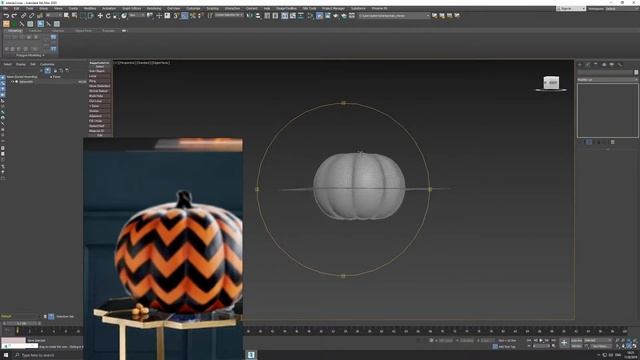This screenshot has height=360, width=640.
Task: Activate the Select and Link tool
Action: tap(23, 16)
